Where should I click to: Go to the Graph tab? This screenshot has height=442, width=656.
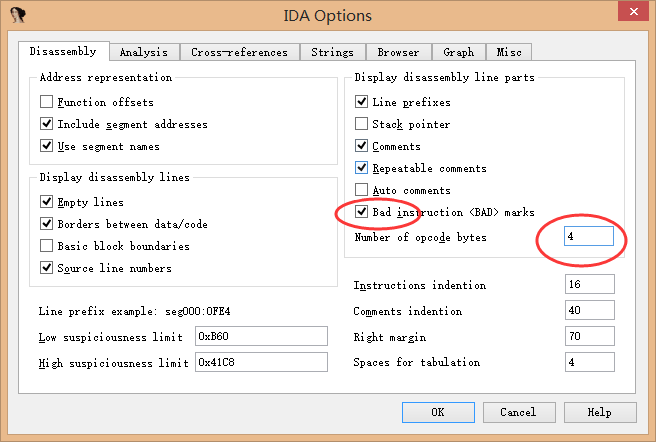pyautogui.click(x=459, y=52)
